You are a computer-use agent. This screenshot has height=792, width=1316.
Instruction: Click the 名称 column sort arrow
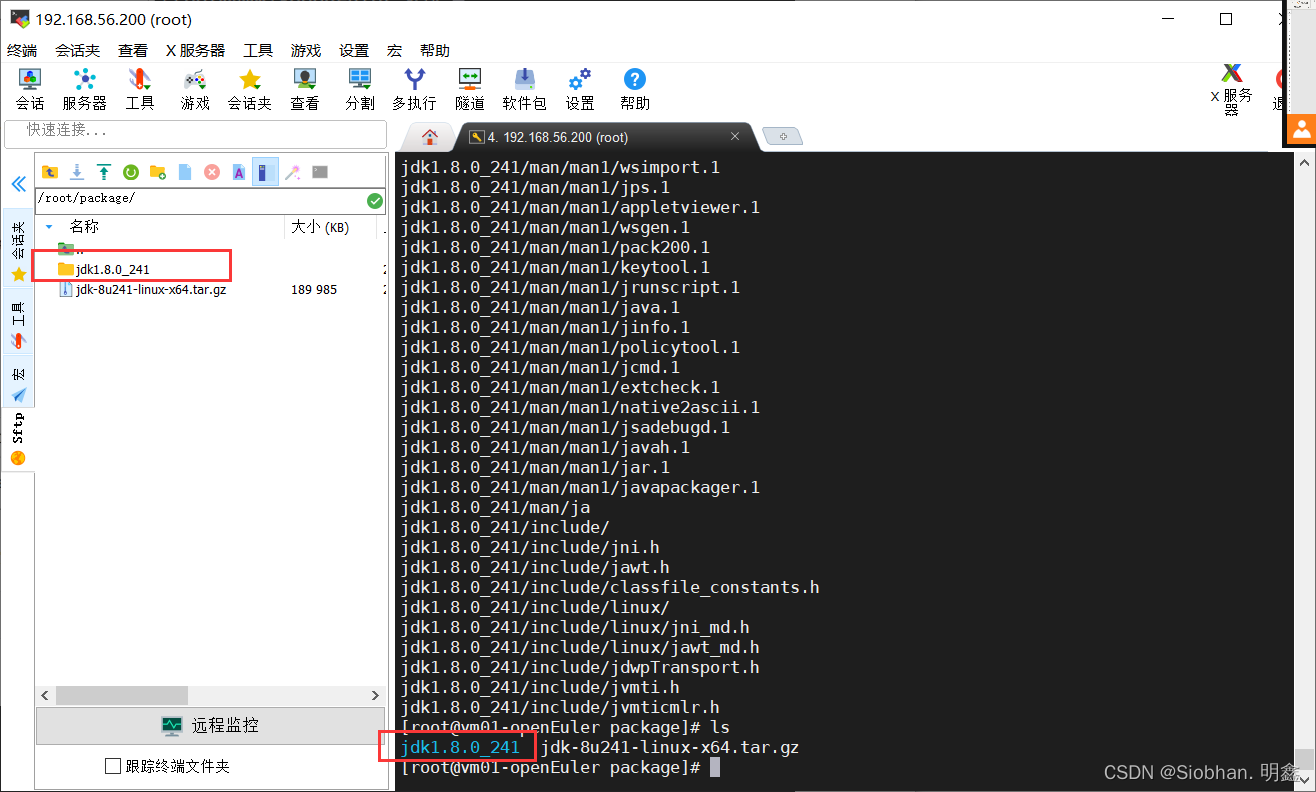(x=49, y=227)
